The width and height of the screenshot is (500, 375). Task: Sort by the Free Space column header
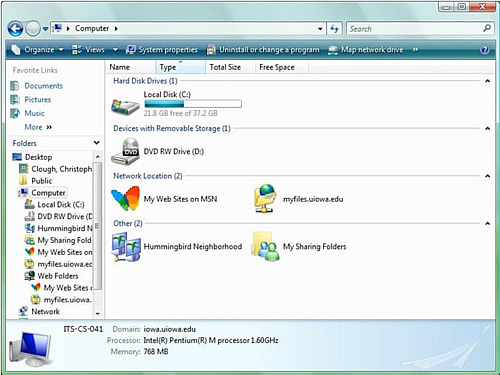(282, 67)
